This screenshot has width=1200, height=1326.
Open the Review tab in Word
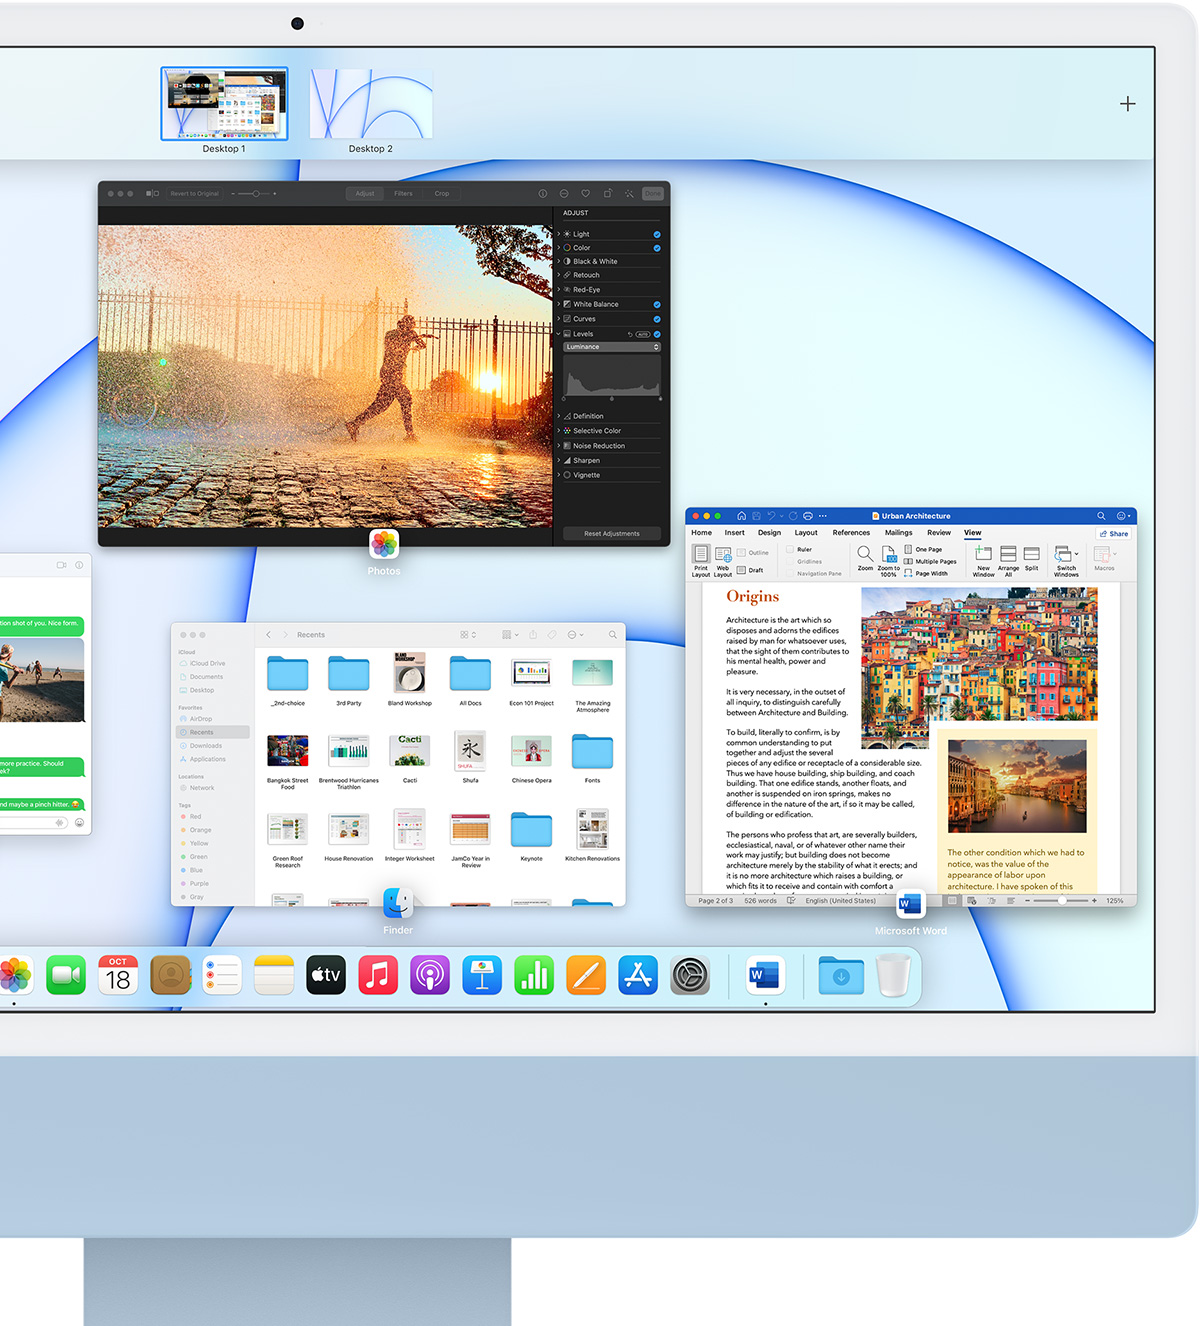tap(939, 533)
